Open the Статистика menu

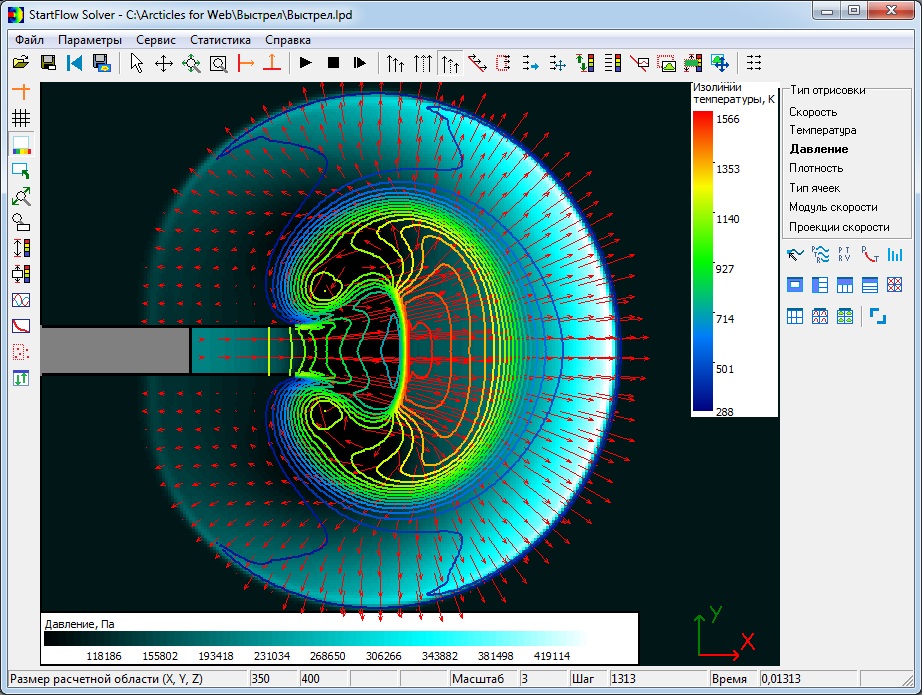pyautogui.click(x=221, y=40)
